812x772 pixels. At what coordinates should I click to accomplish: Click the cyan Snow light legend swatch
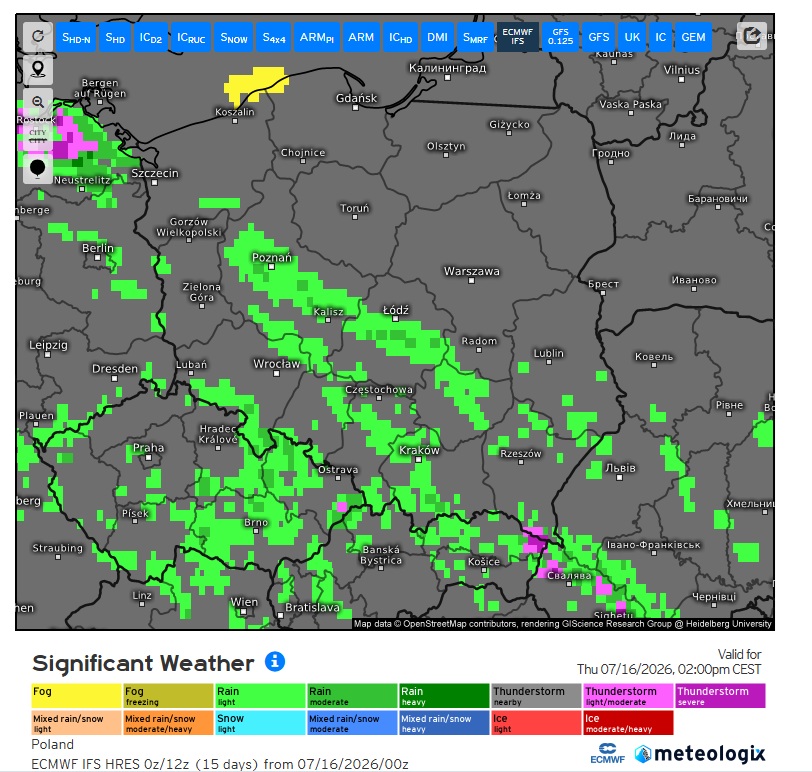pyautogui.click(x=260, y=723)
